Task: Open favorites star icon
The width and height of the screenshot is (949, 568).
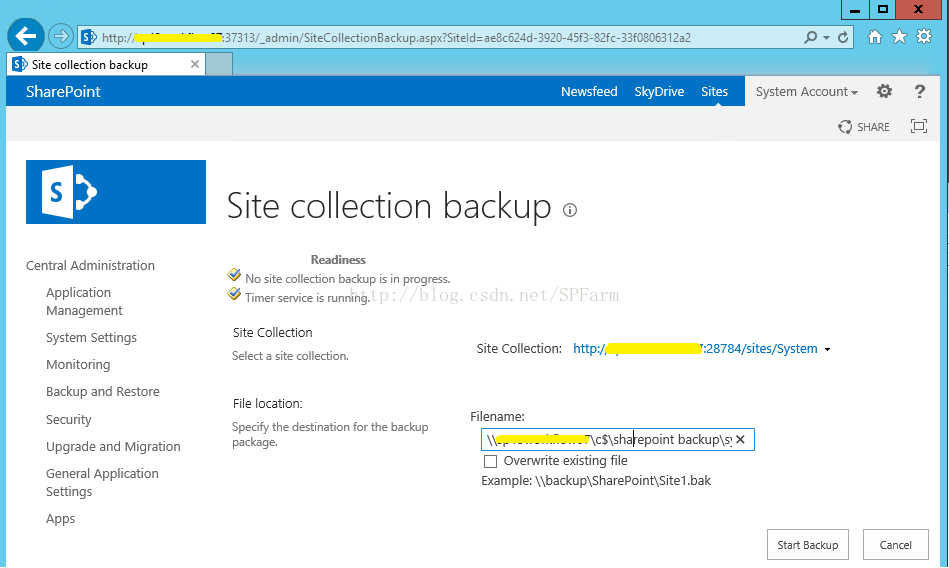Action: pos(899,37)
